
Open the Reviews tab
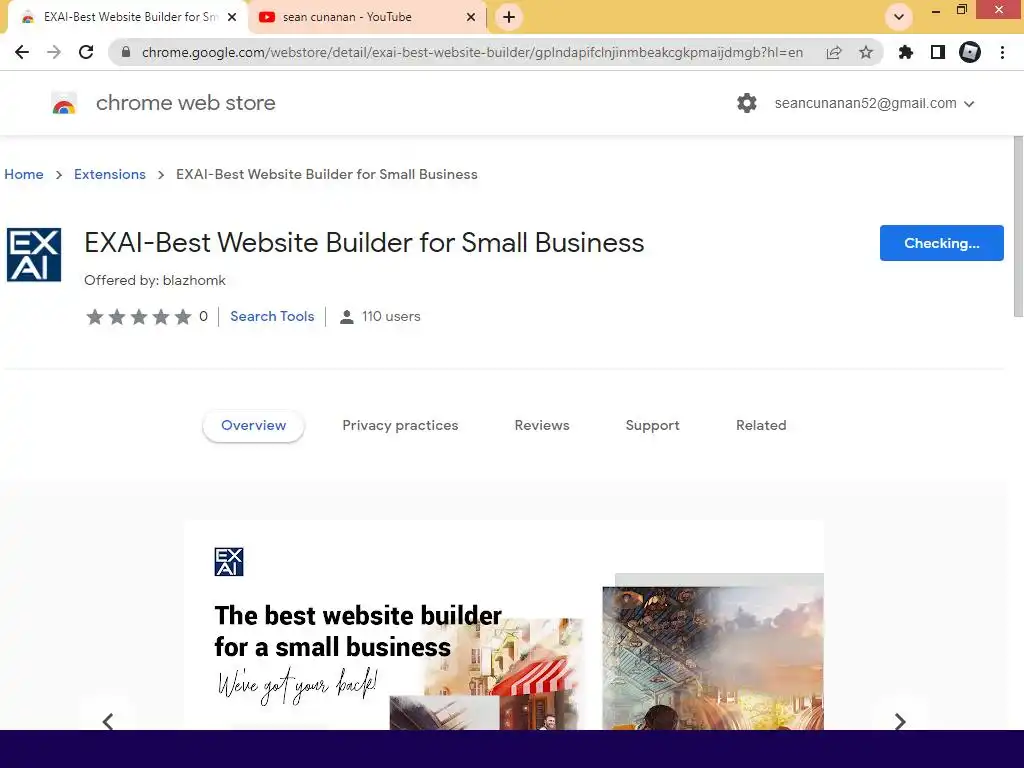(x=542, y=426)
